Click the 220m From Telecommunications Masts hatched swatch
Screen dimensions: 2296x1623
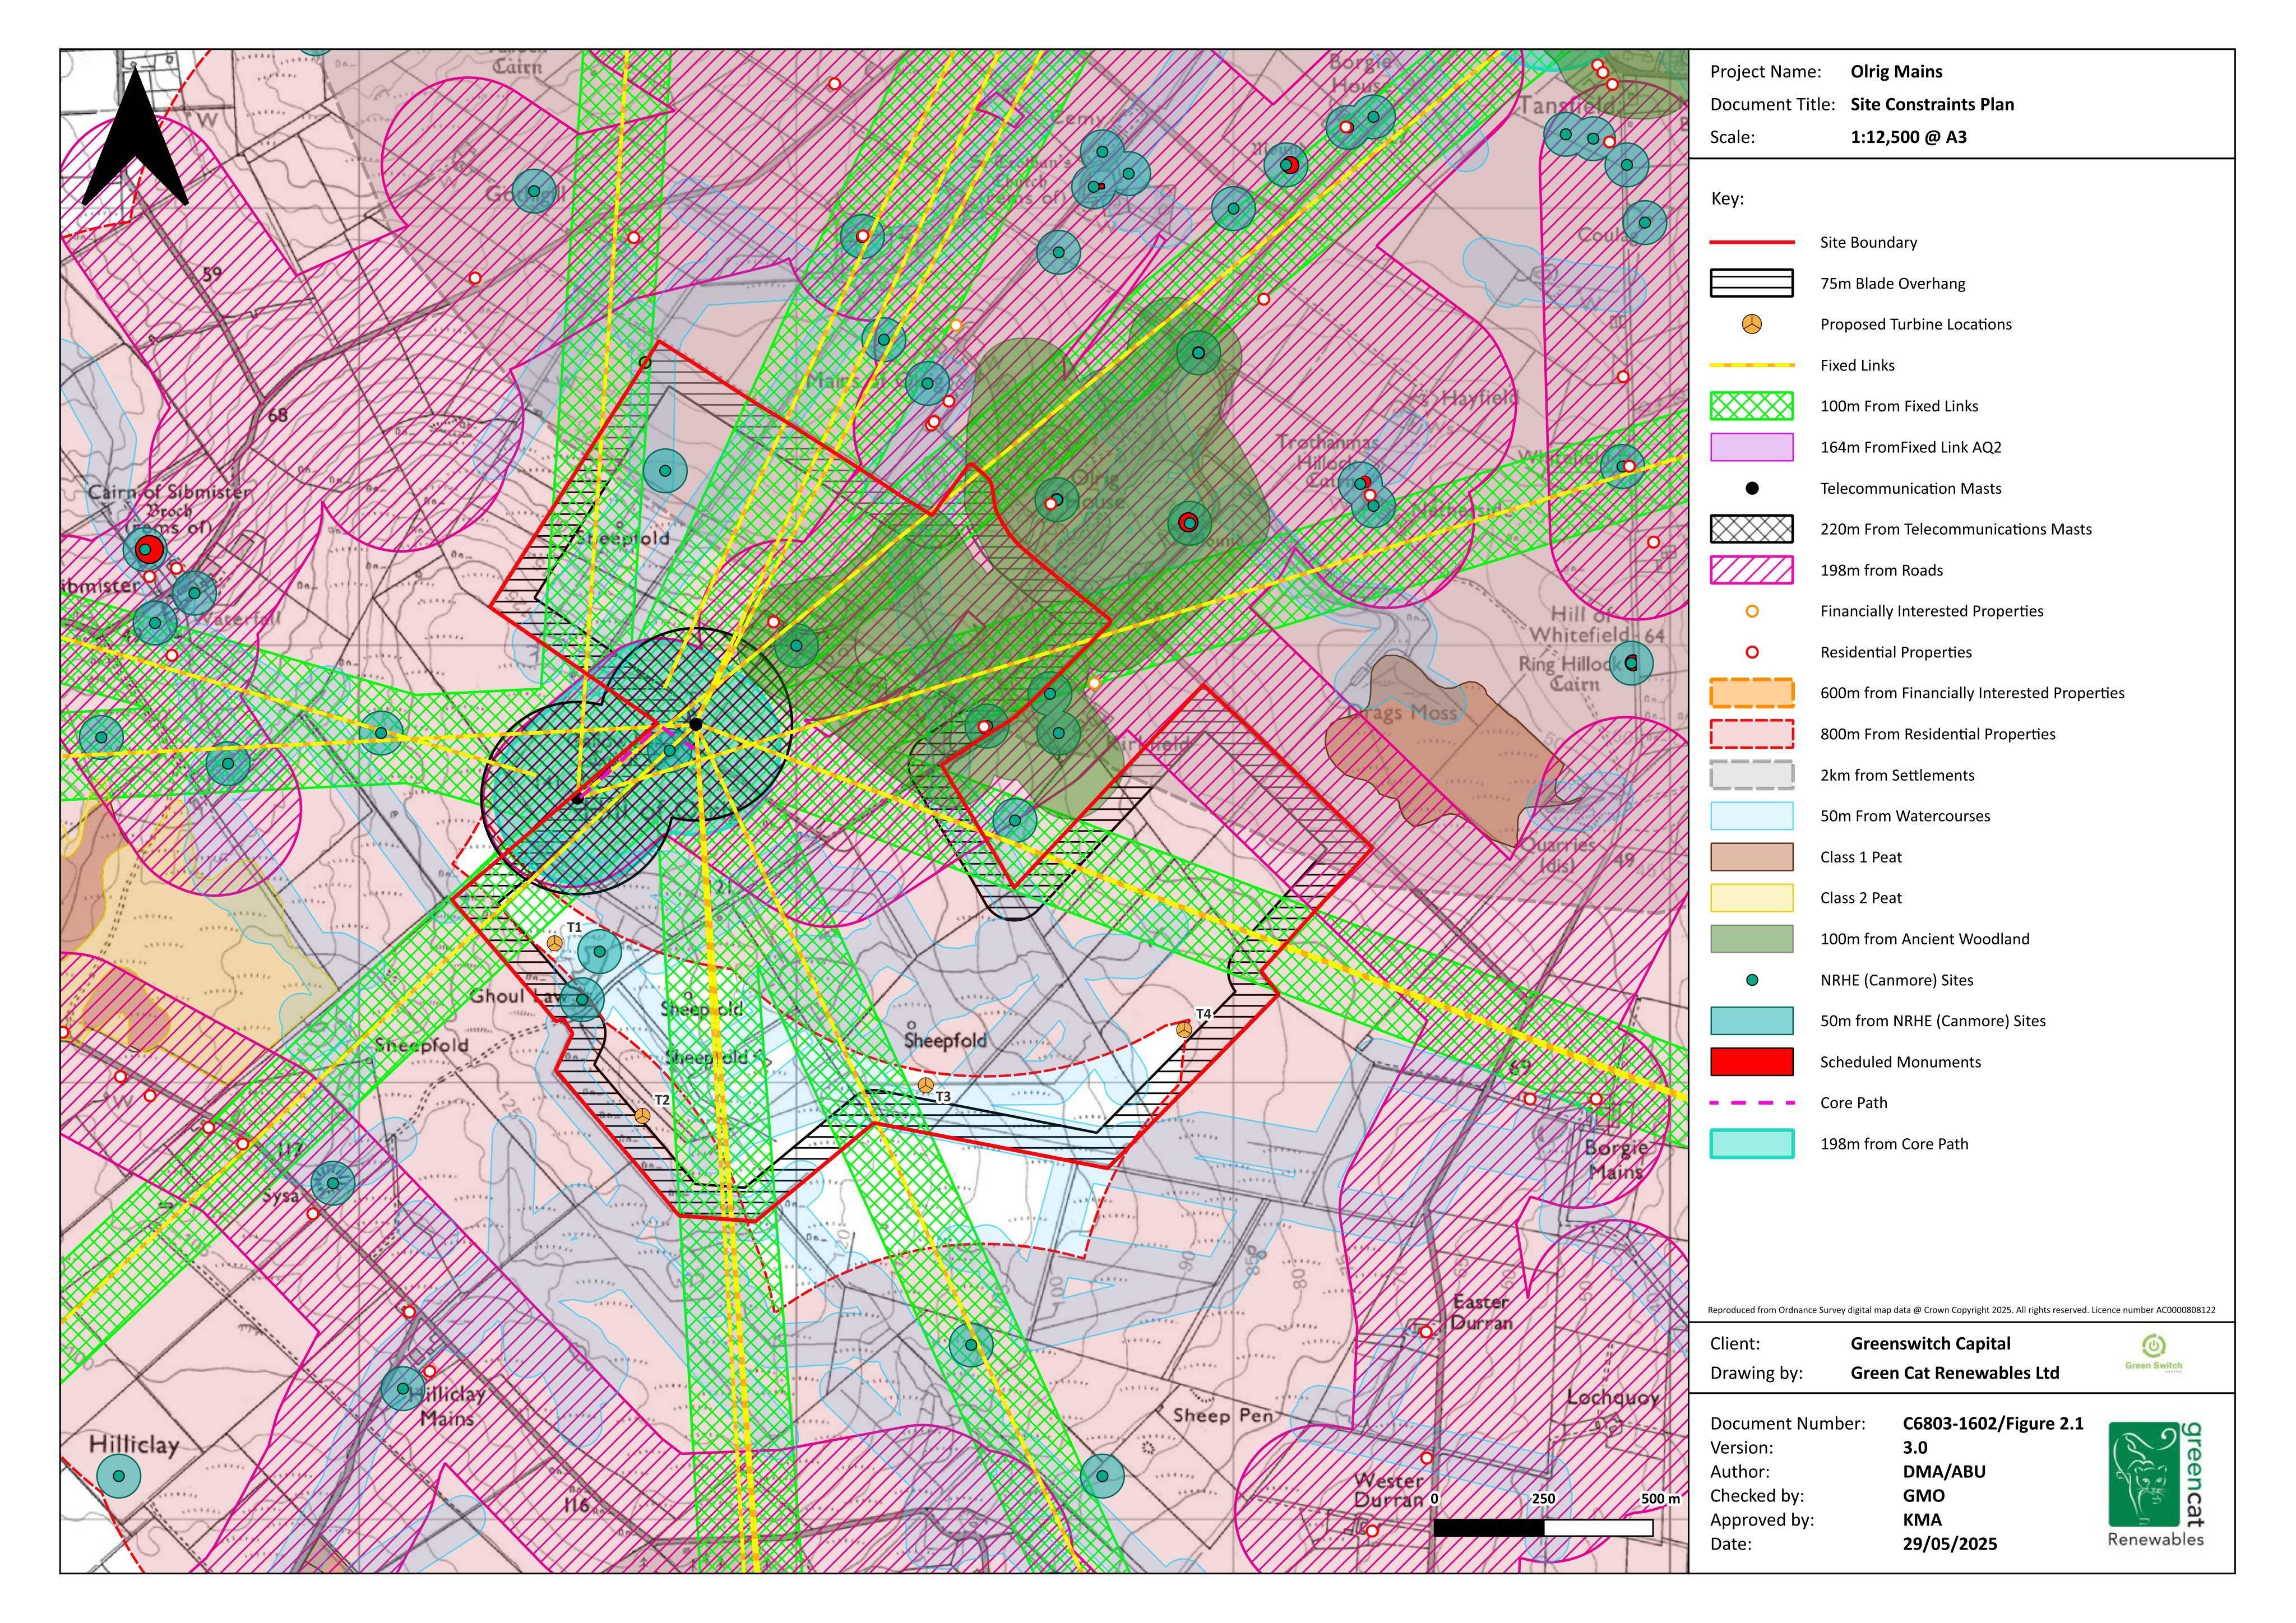(x=1751, y=529)
